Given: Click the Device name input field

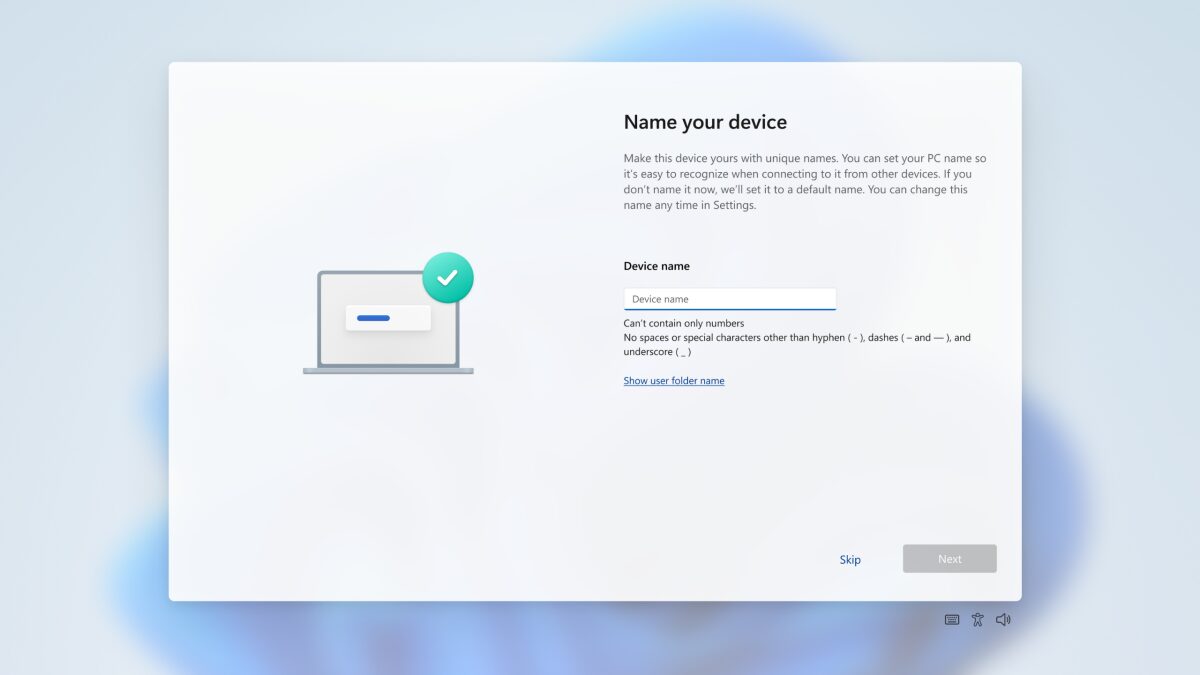Looking at the screenshot, I should (x=730, y=299).
